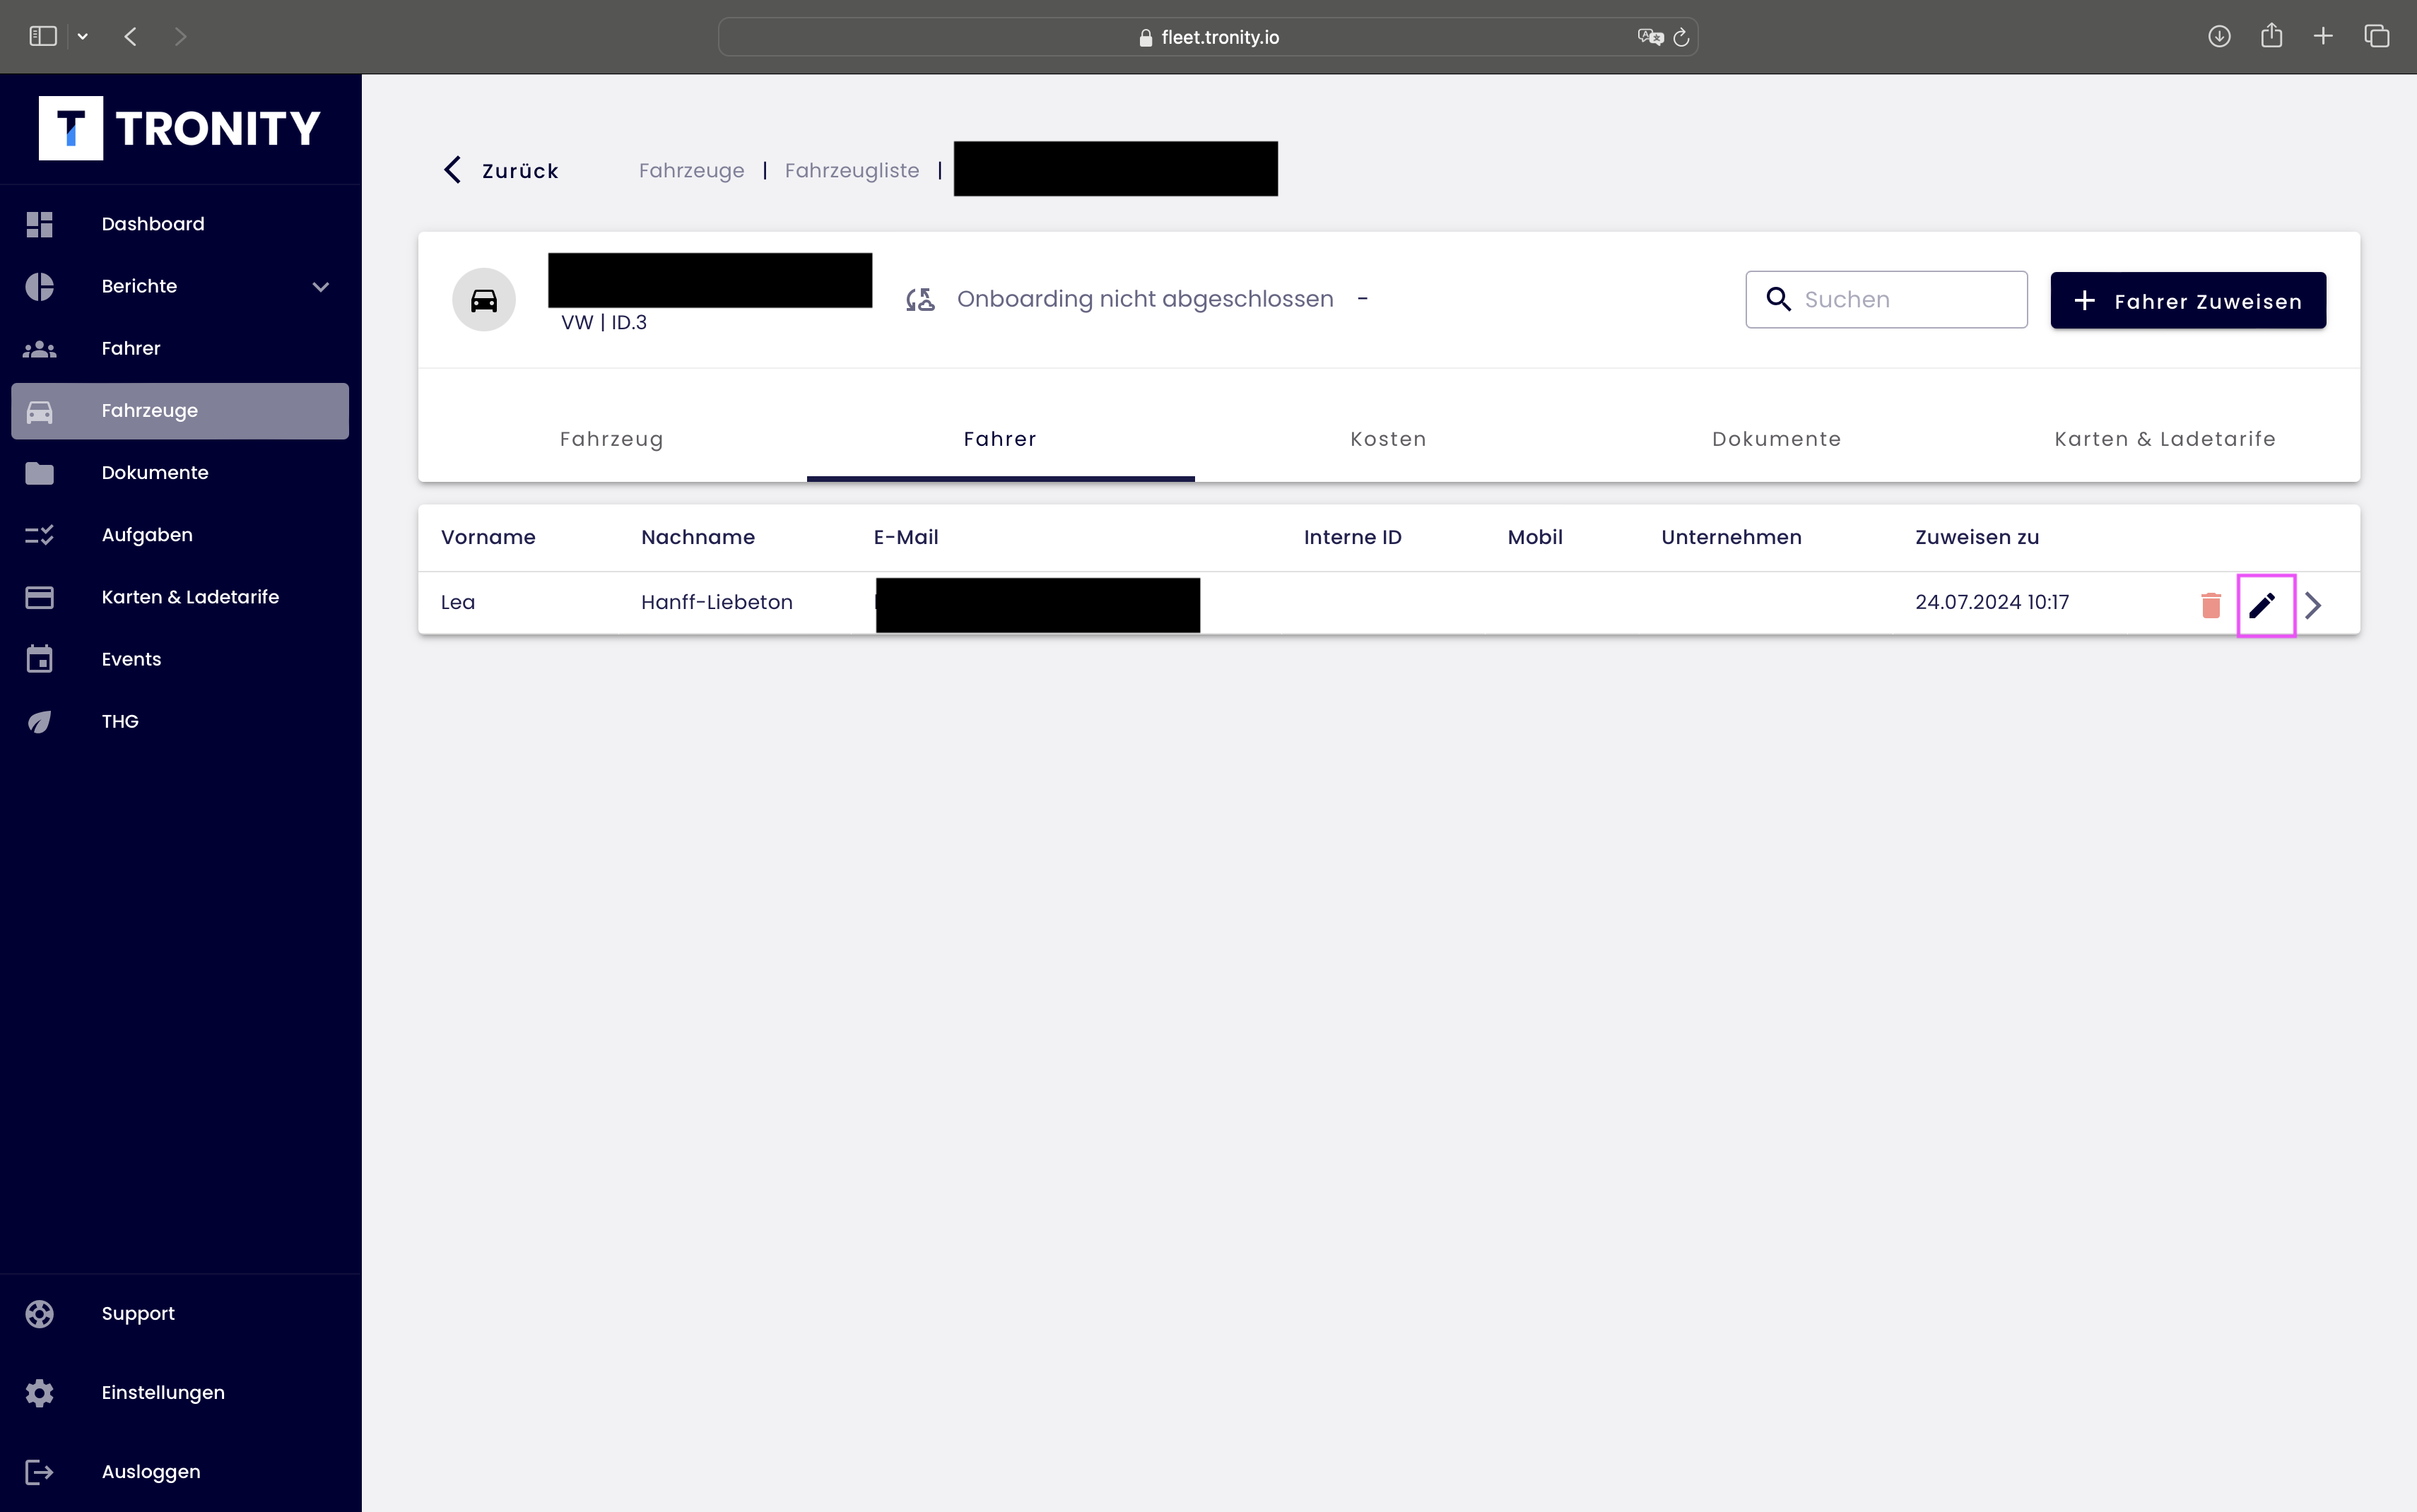
Task: Open Einstellungen settings gear
Action: coord(40,1392)
